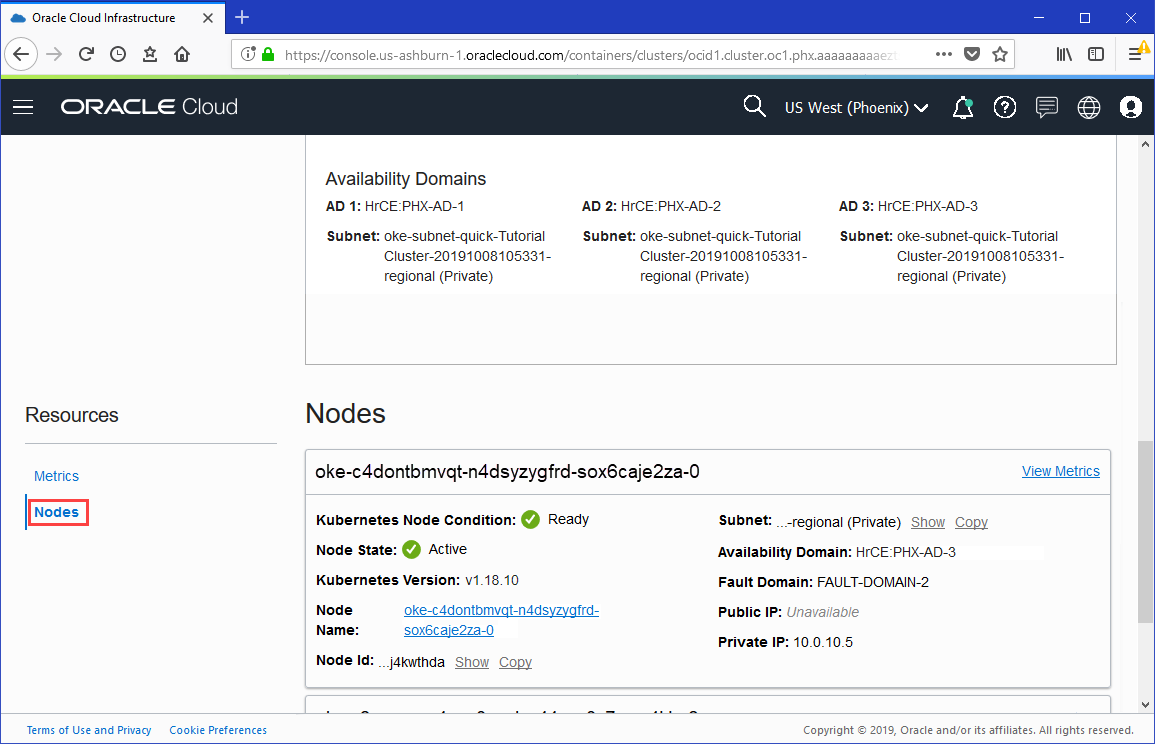Open Cookie Preferences link

tap(218, 730)
